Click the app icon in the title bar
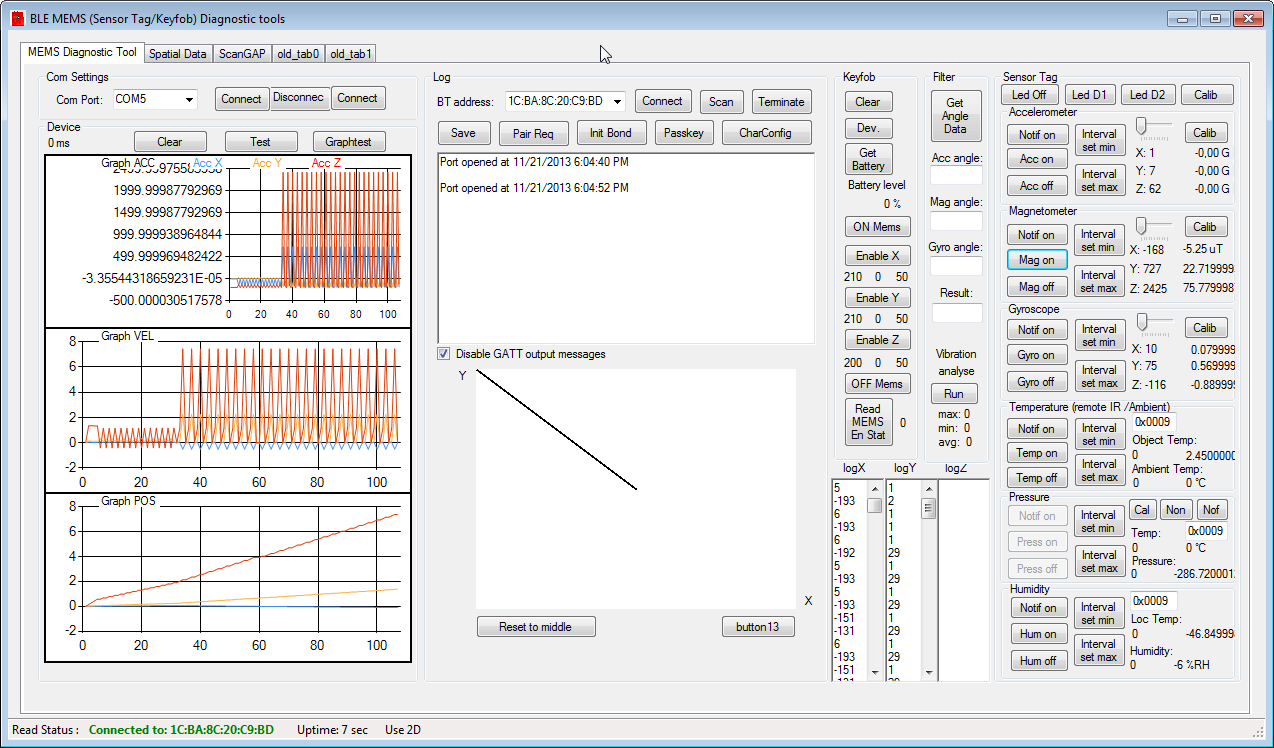 point(17,18)
